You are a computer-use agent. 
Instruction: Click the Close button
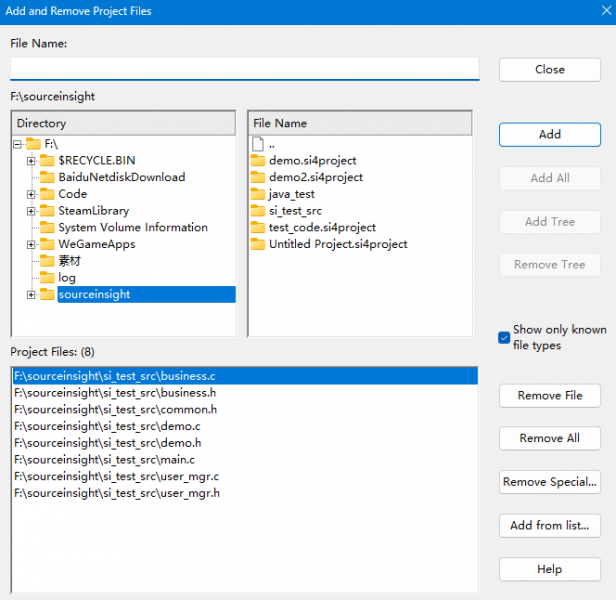coord(550,70)
